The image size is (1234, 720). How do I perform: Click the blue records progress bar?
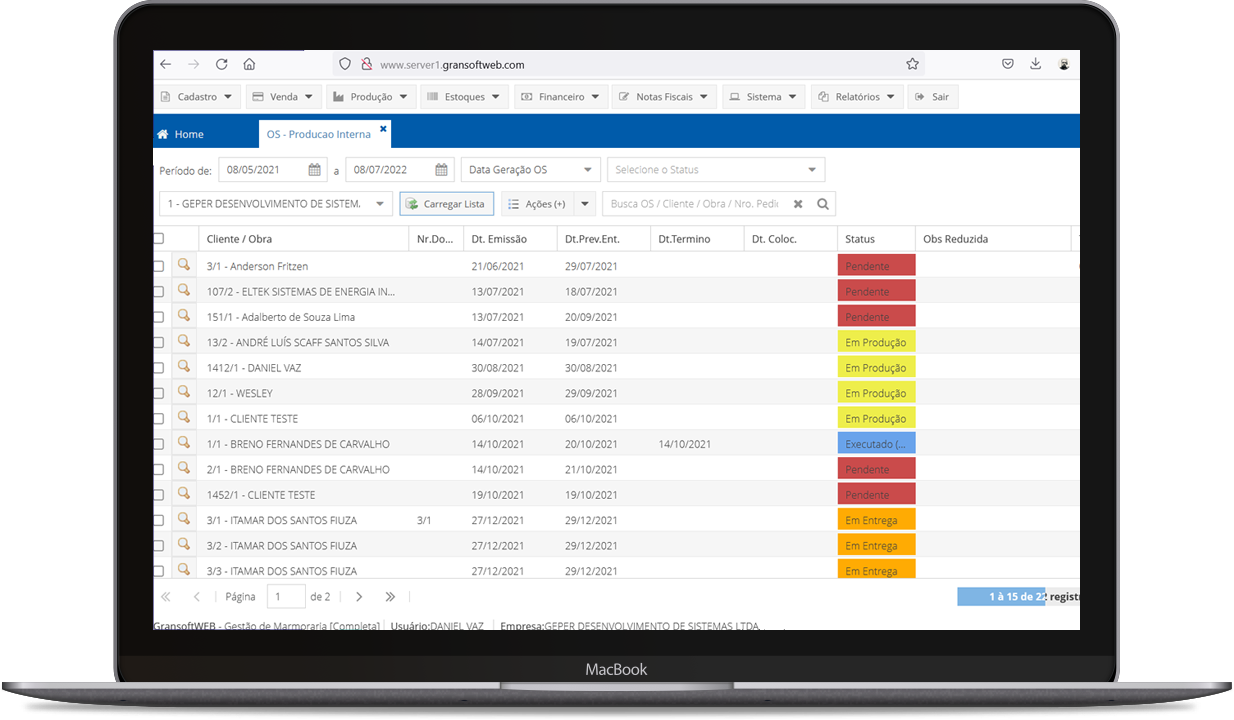coord(1003,596)
